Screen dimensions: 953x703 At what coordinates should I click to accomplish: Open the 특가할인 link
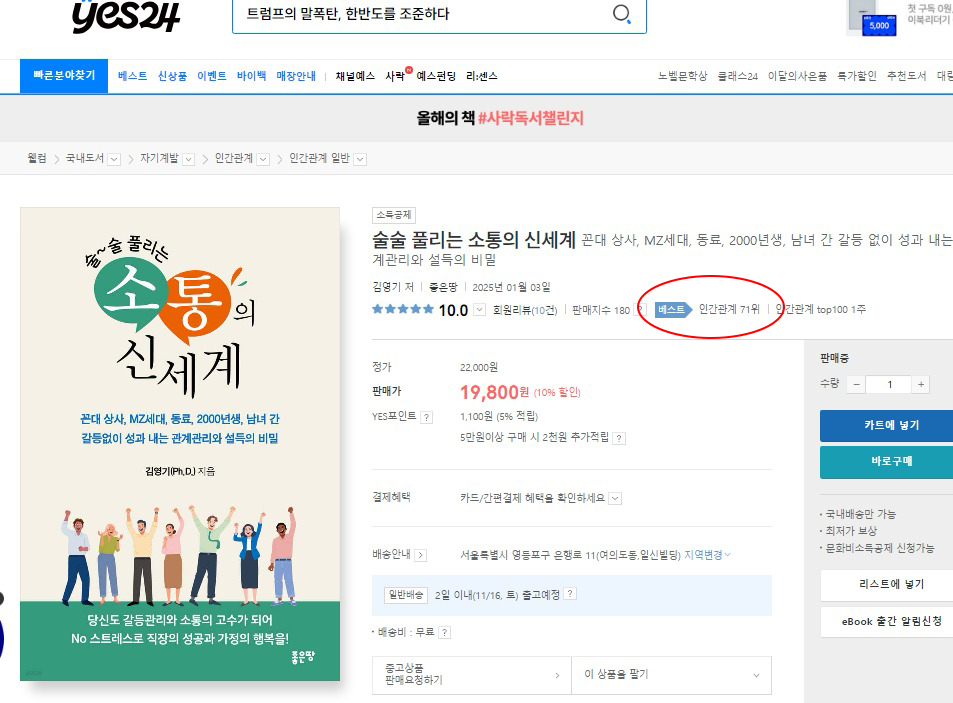tap(857, 76)
